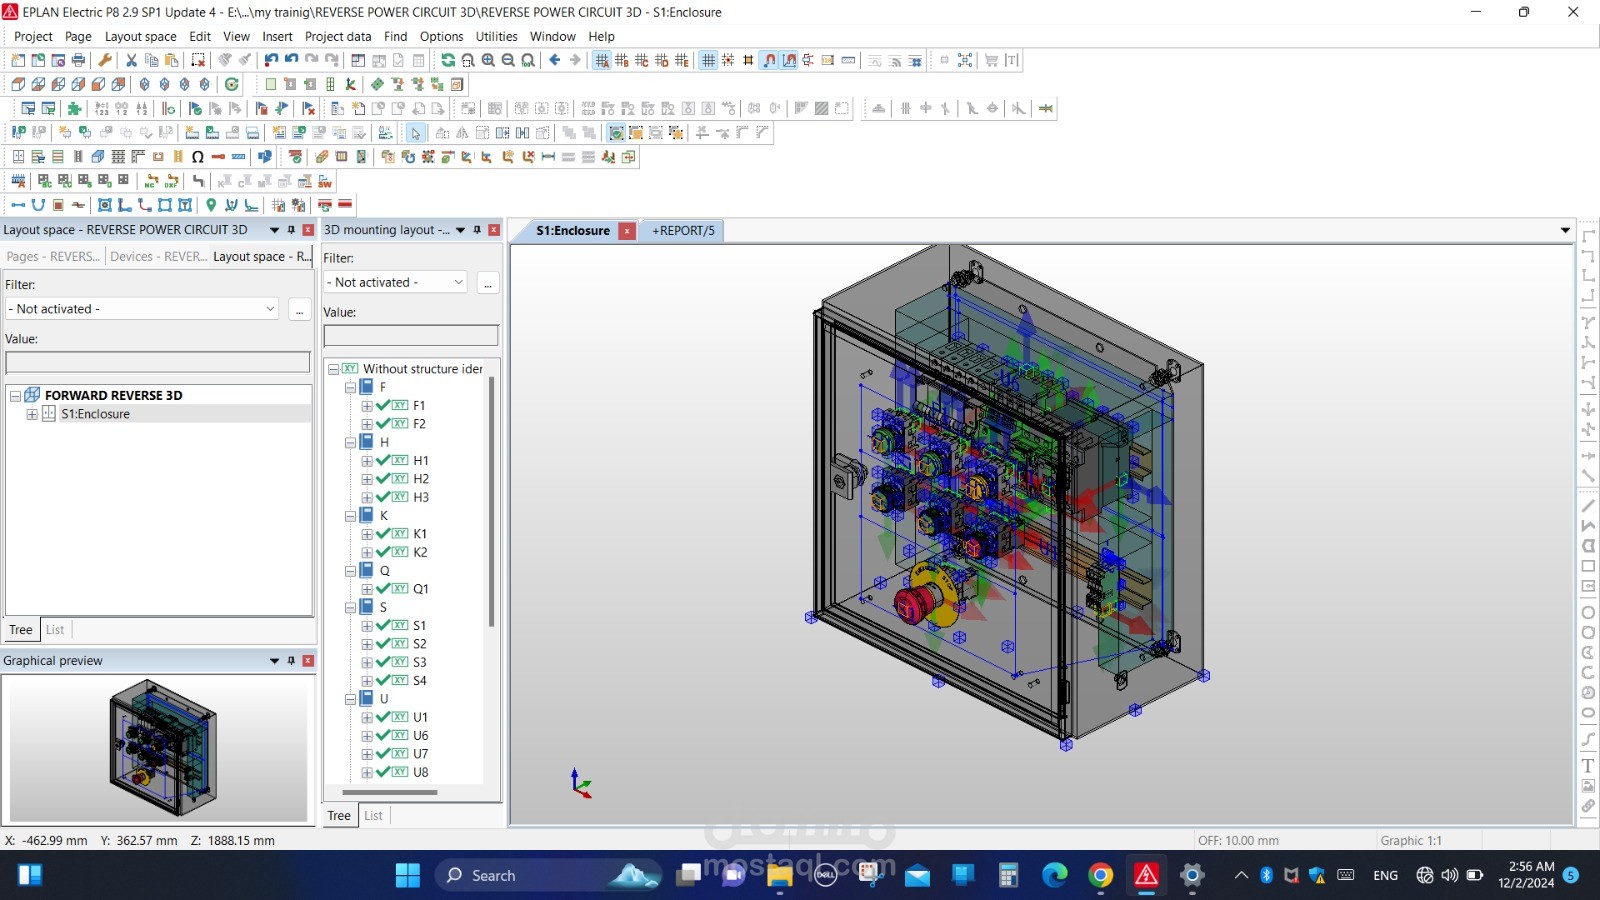Switch 3D mounting layout to List view
Image resolution: width=1600 pixels, height=900 pixels.
click(x=373, y=816)
